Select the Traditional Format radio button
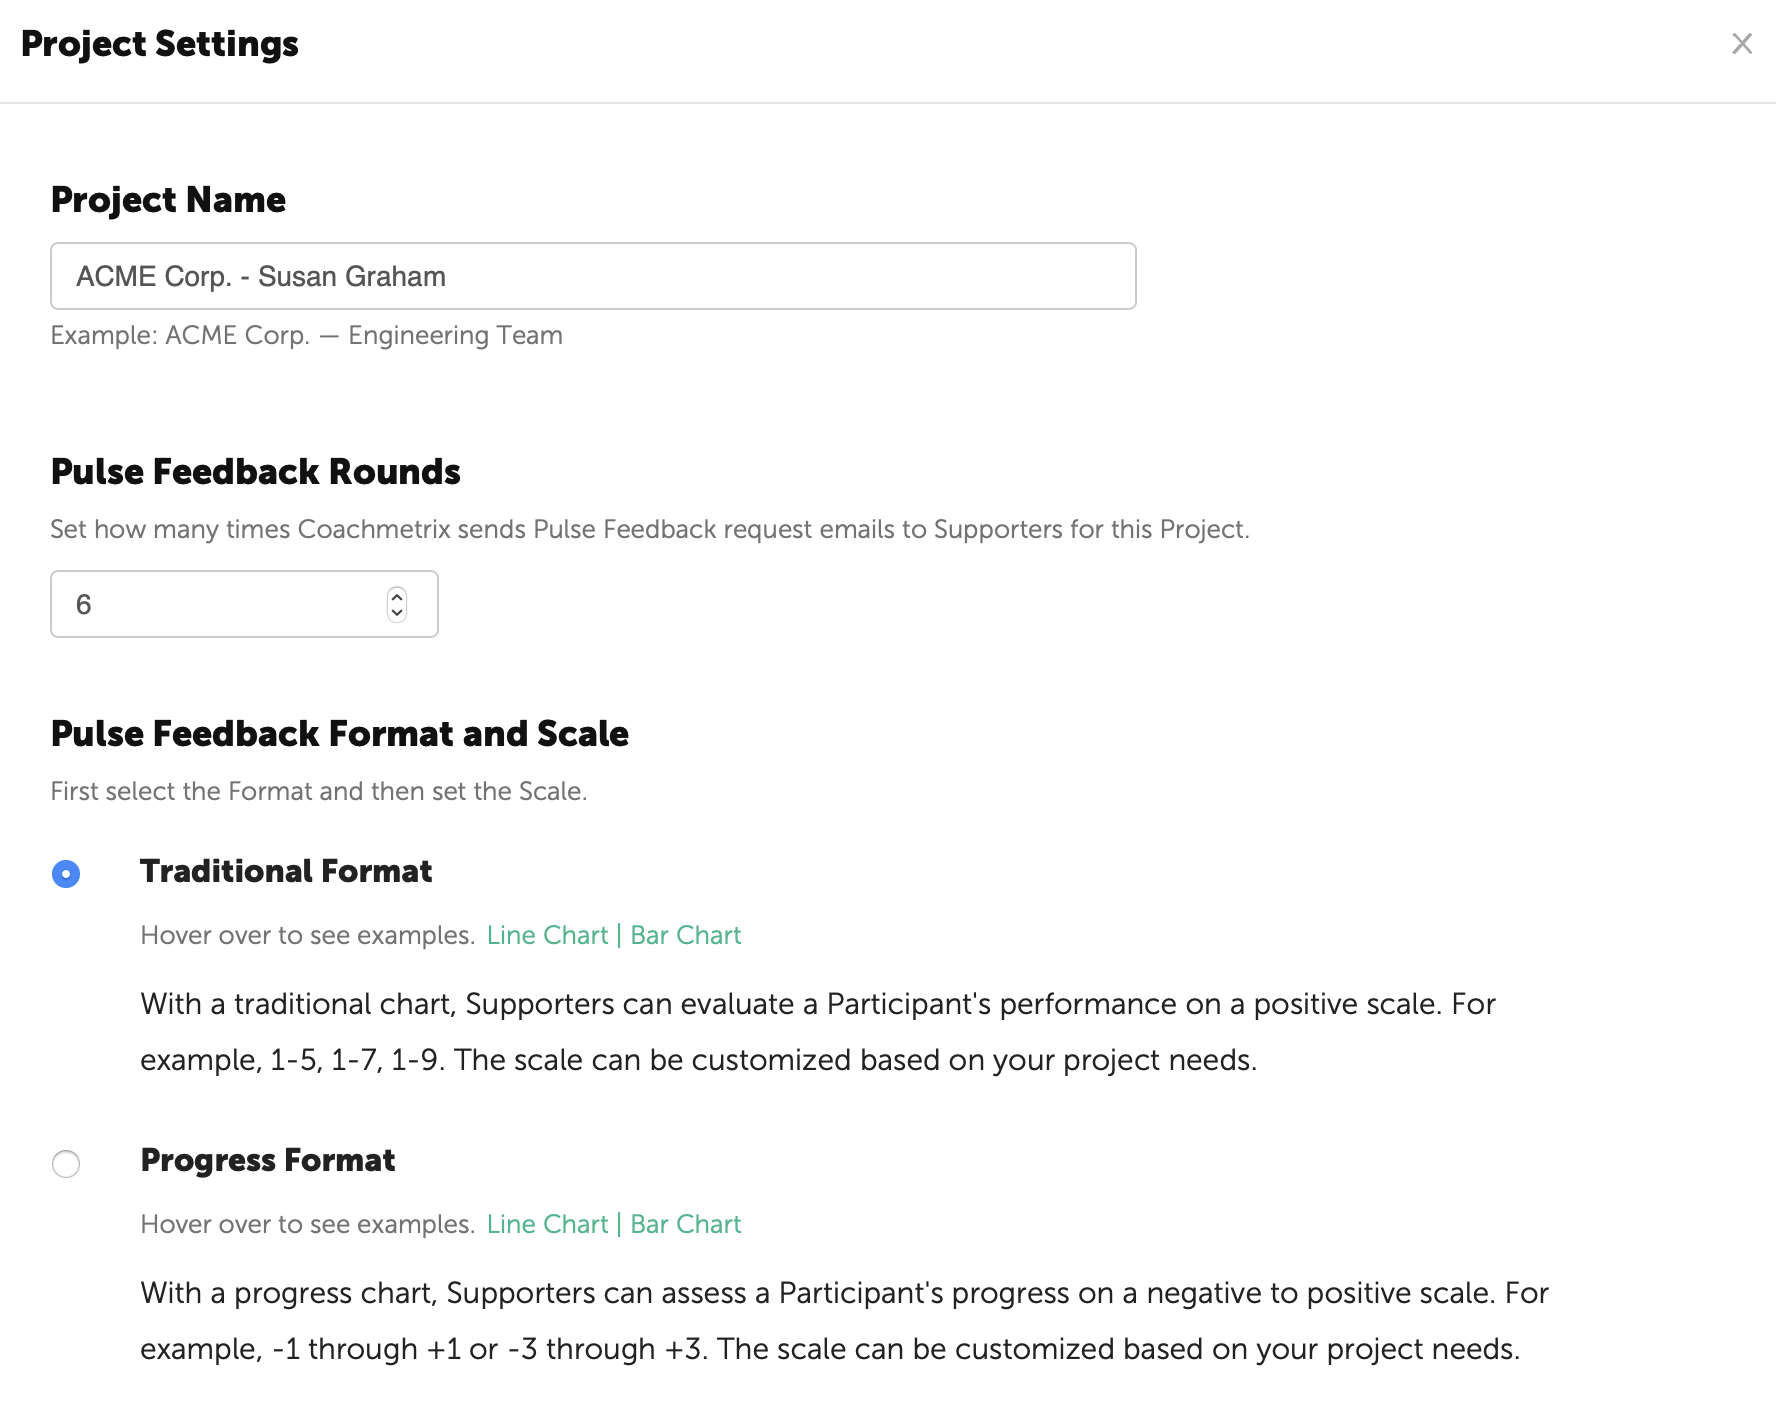The width and height of the screenshot is (1776, 1410). 66,874
